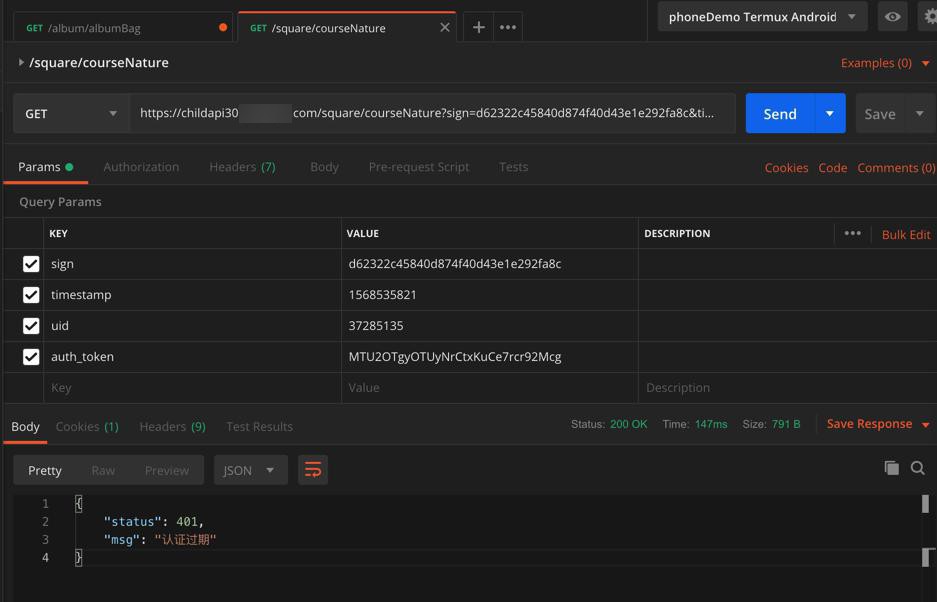Open the Save button dropdown arrow
This screenshot has width=937, height=602.
920,114
